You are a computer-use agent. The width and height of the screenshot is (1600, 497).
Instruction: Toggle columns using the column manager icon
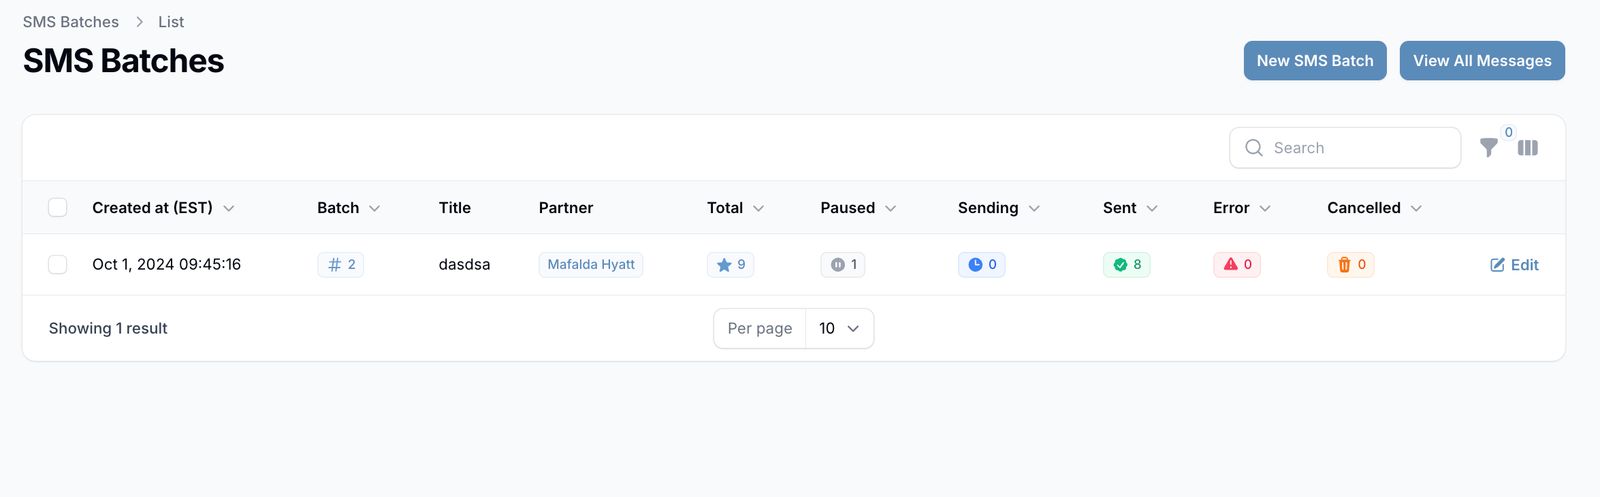point(1527,148)
